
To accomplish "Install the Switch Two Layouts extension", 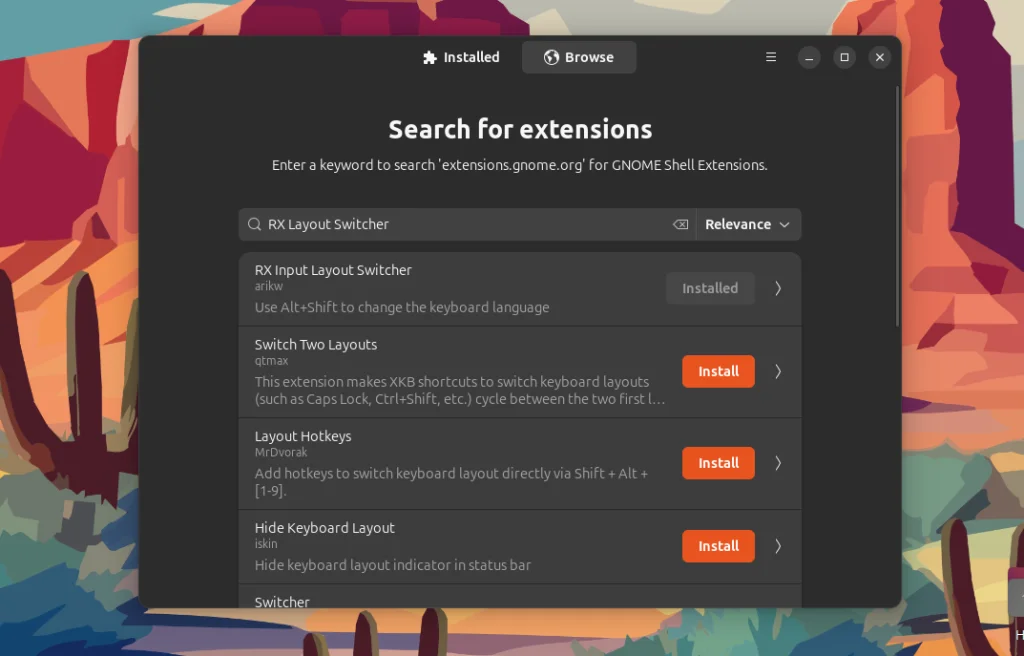I will tap(718, 371).
